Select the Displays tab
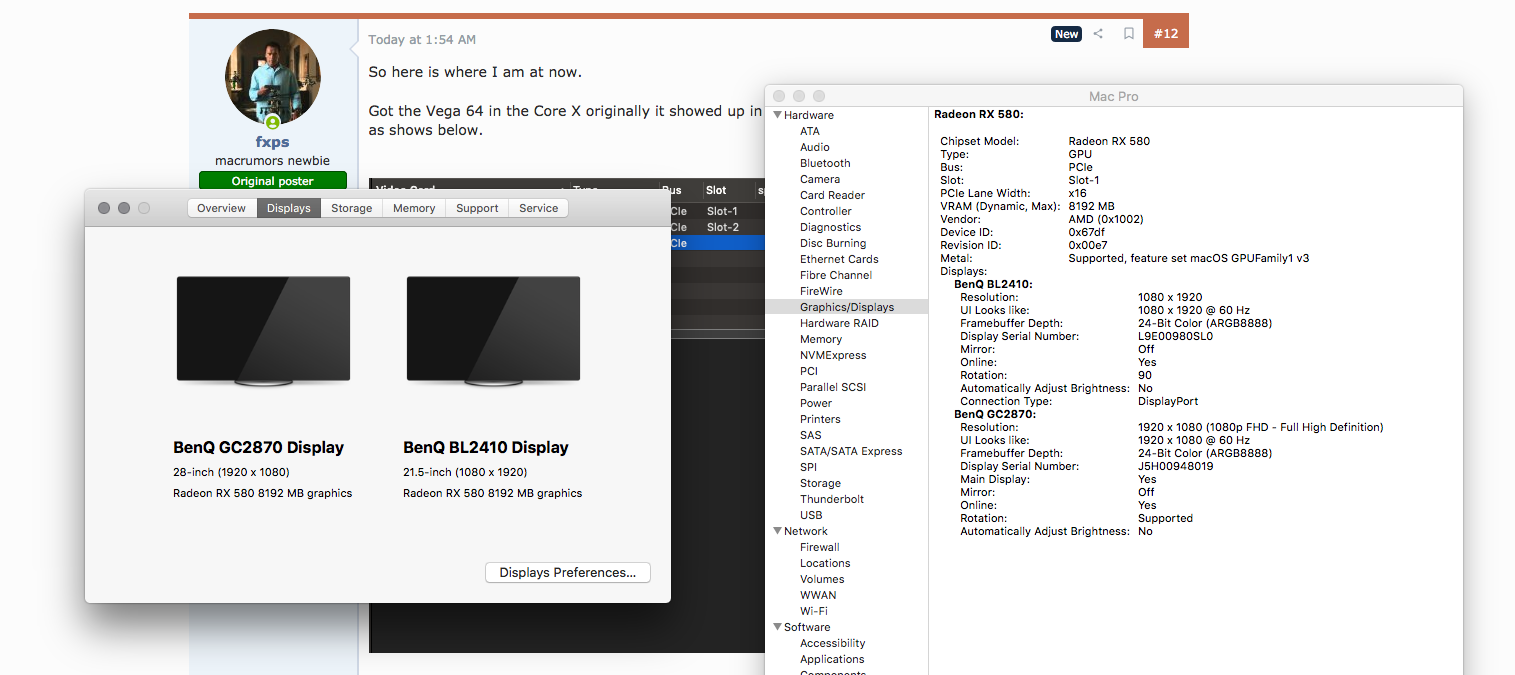 coord(288,208)
